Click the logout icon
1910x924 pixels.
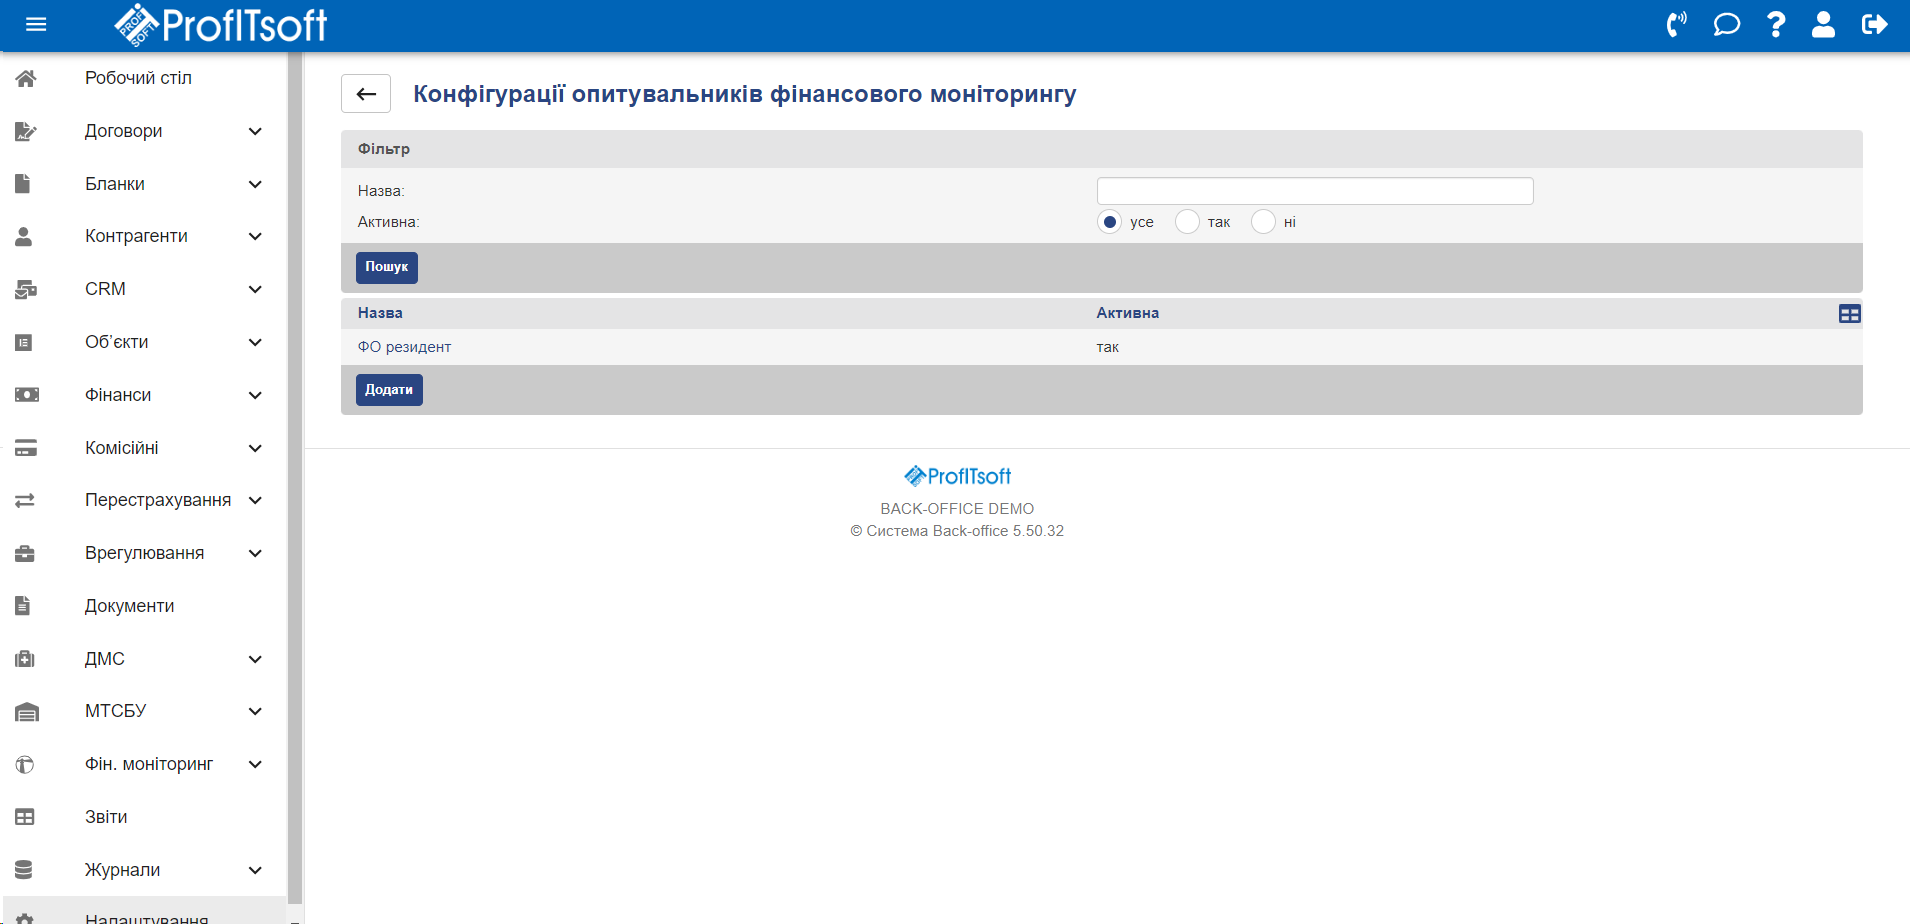point(1874,25)
